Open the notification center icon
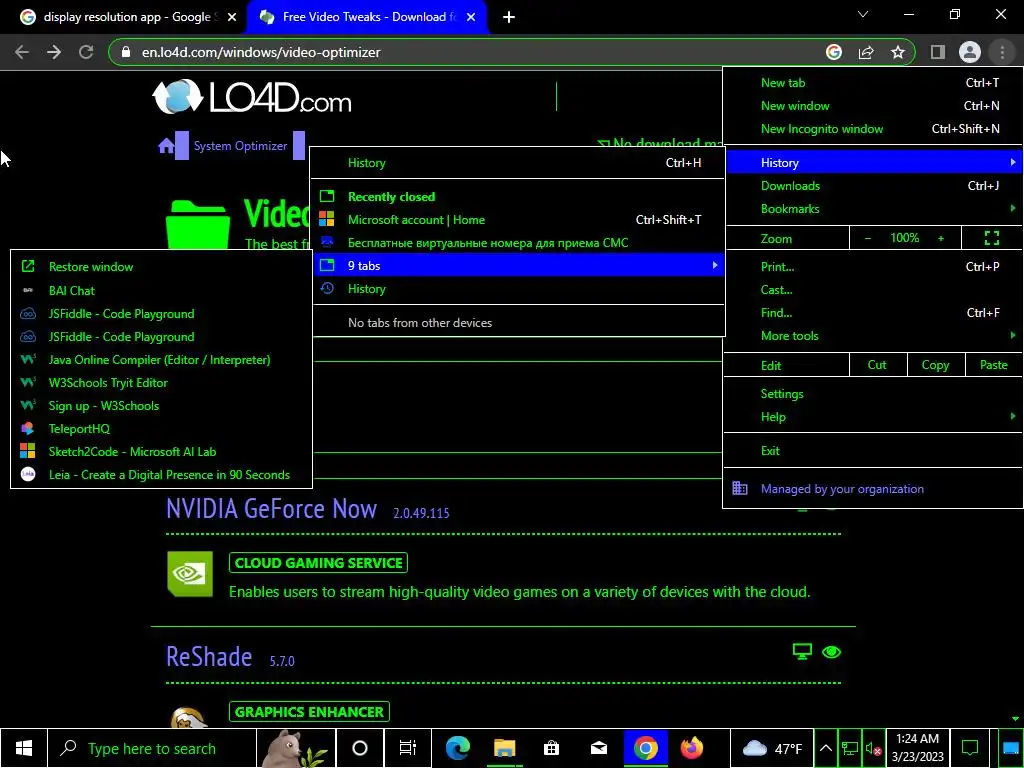Screen dimensions: 1024x768 970,748
